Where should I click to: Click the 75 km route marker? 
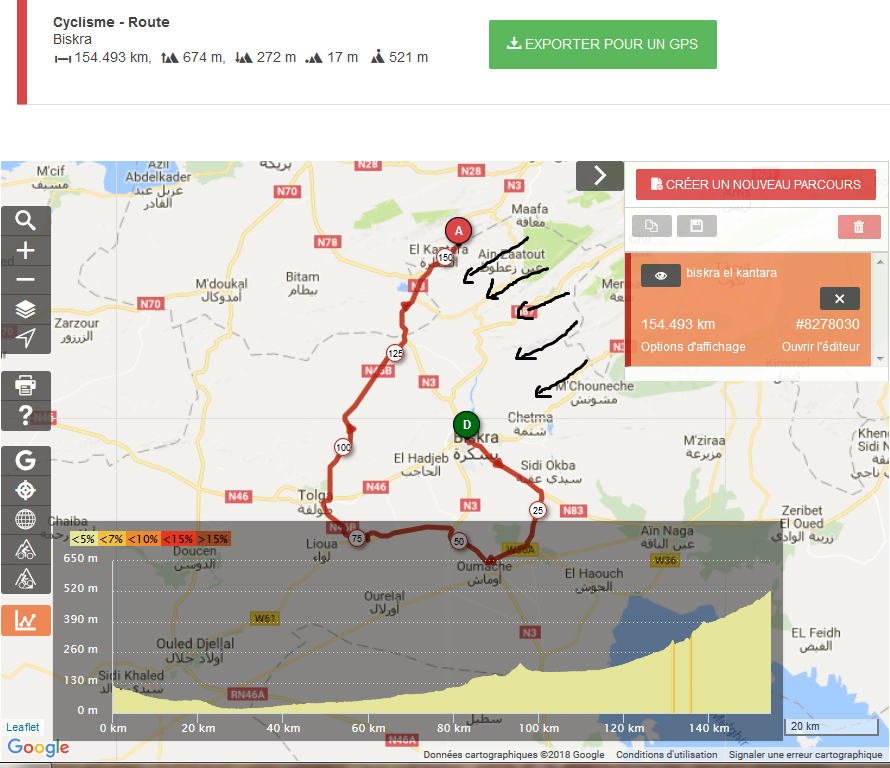tap(356, 538)
